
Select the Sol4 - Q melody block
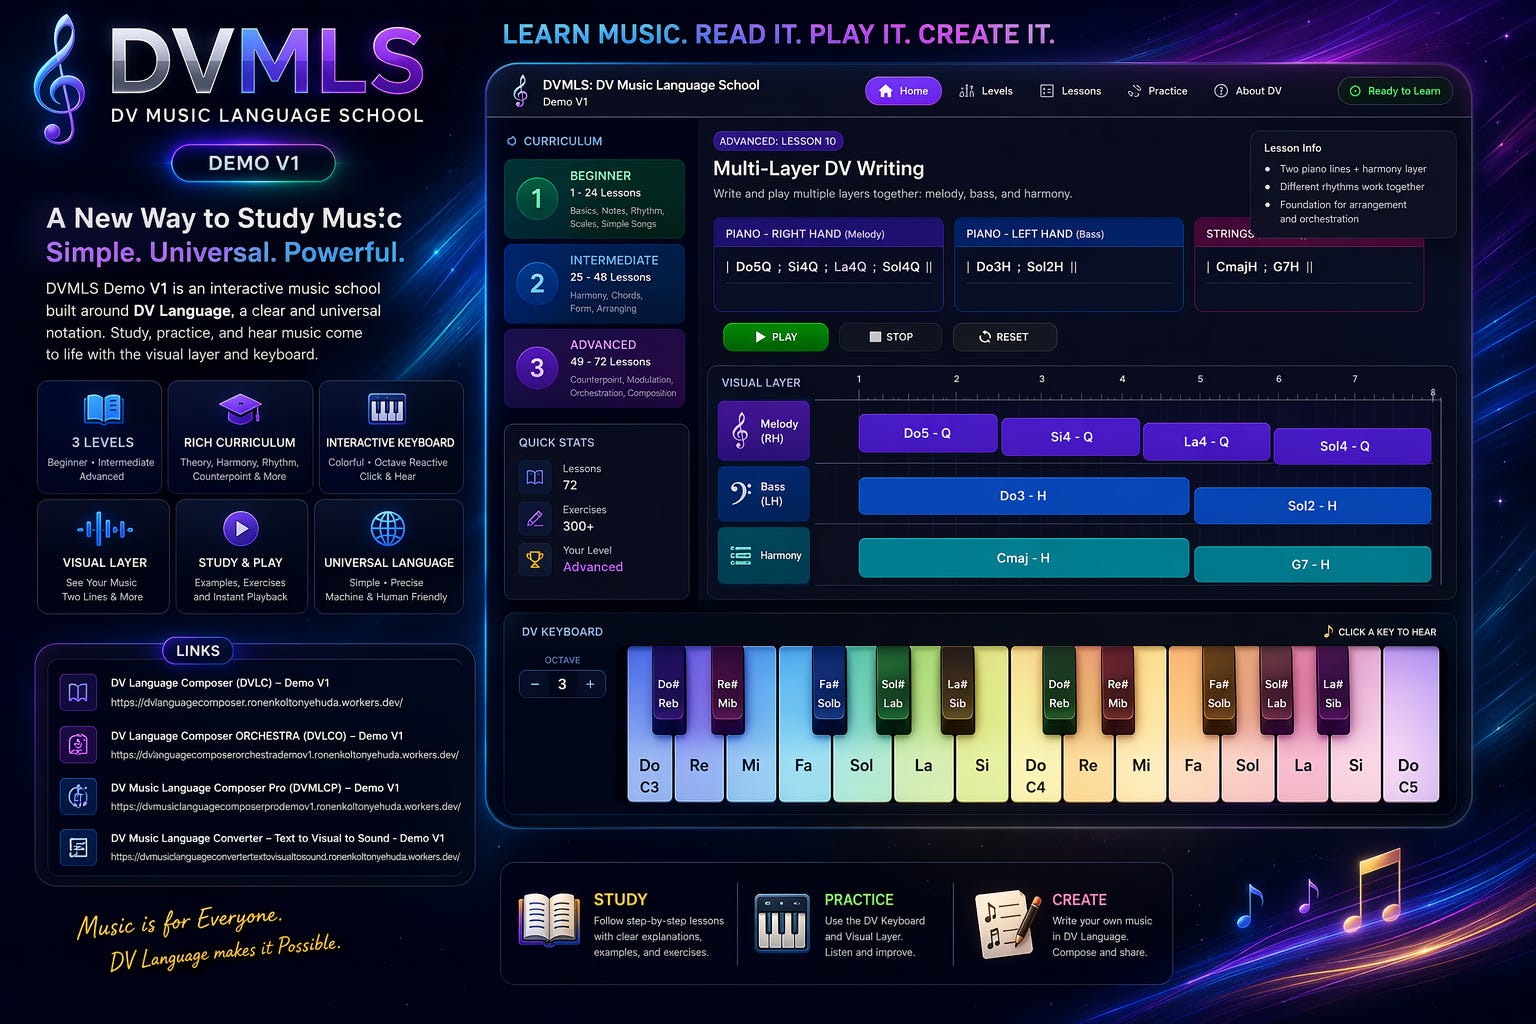[1352, 446]
